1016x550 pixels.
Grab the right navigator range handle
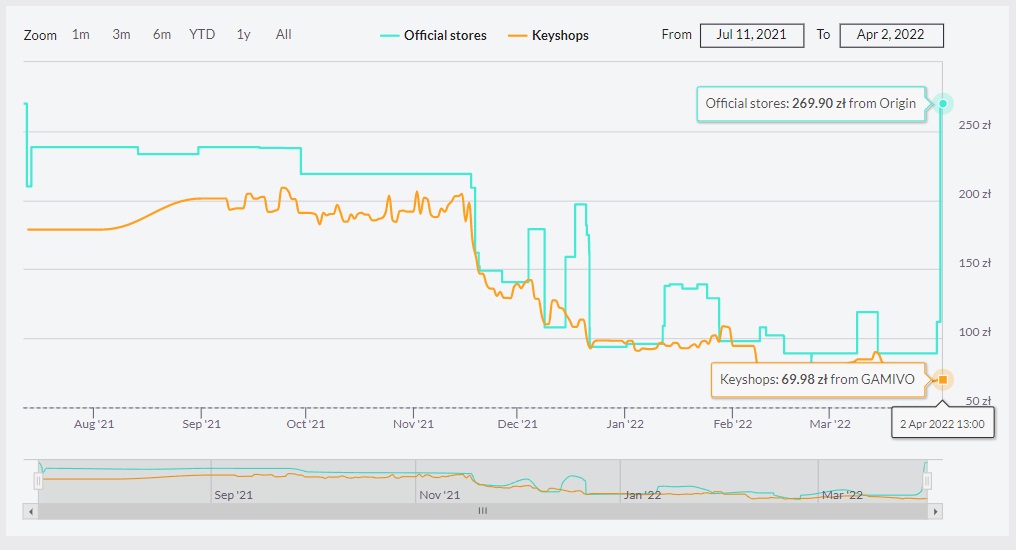coord(928,481)
